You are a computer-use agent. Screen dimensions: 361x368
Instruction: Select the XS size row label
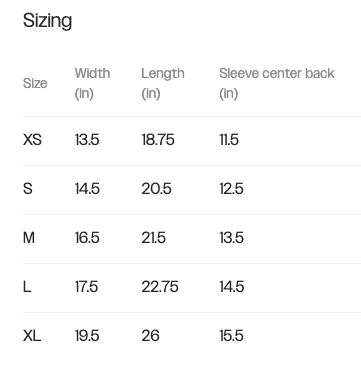pyautogui.click(x=32, y=140)
